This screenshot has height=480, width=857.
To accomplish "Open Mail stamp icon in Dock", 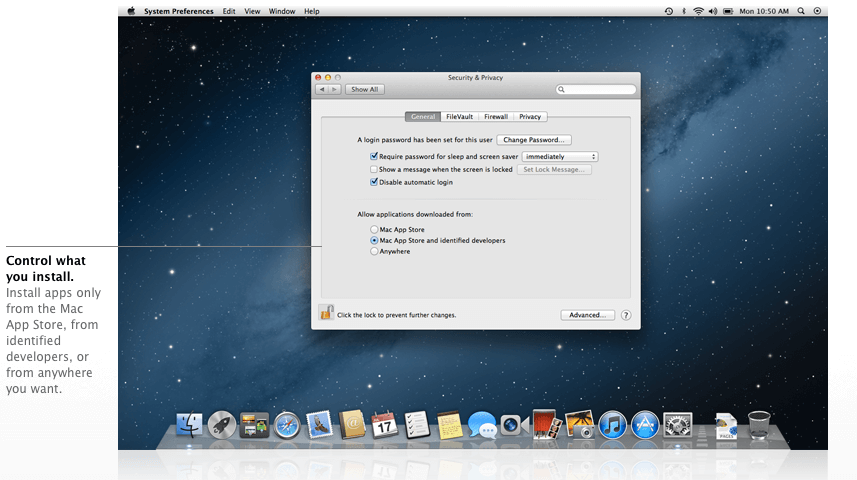I will 320,425.
